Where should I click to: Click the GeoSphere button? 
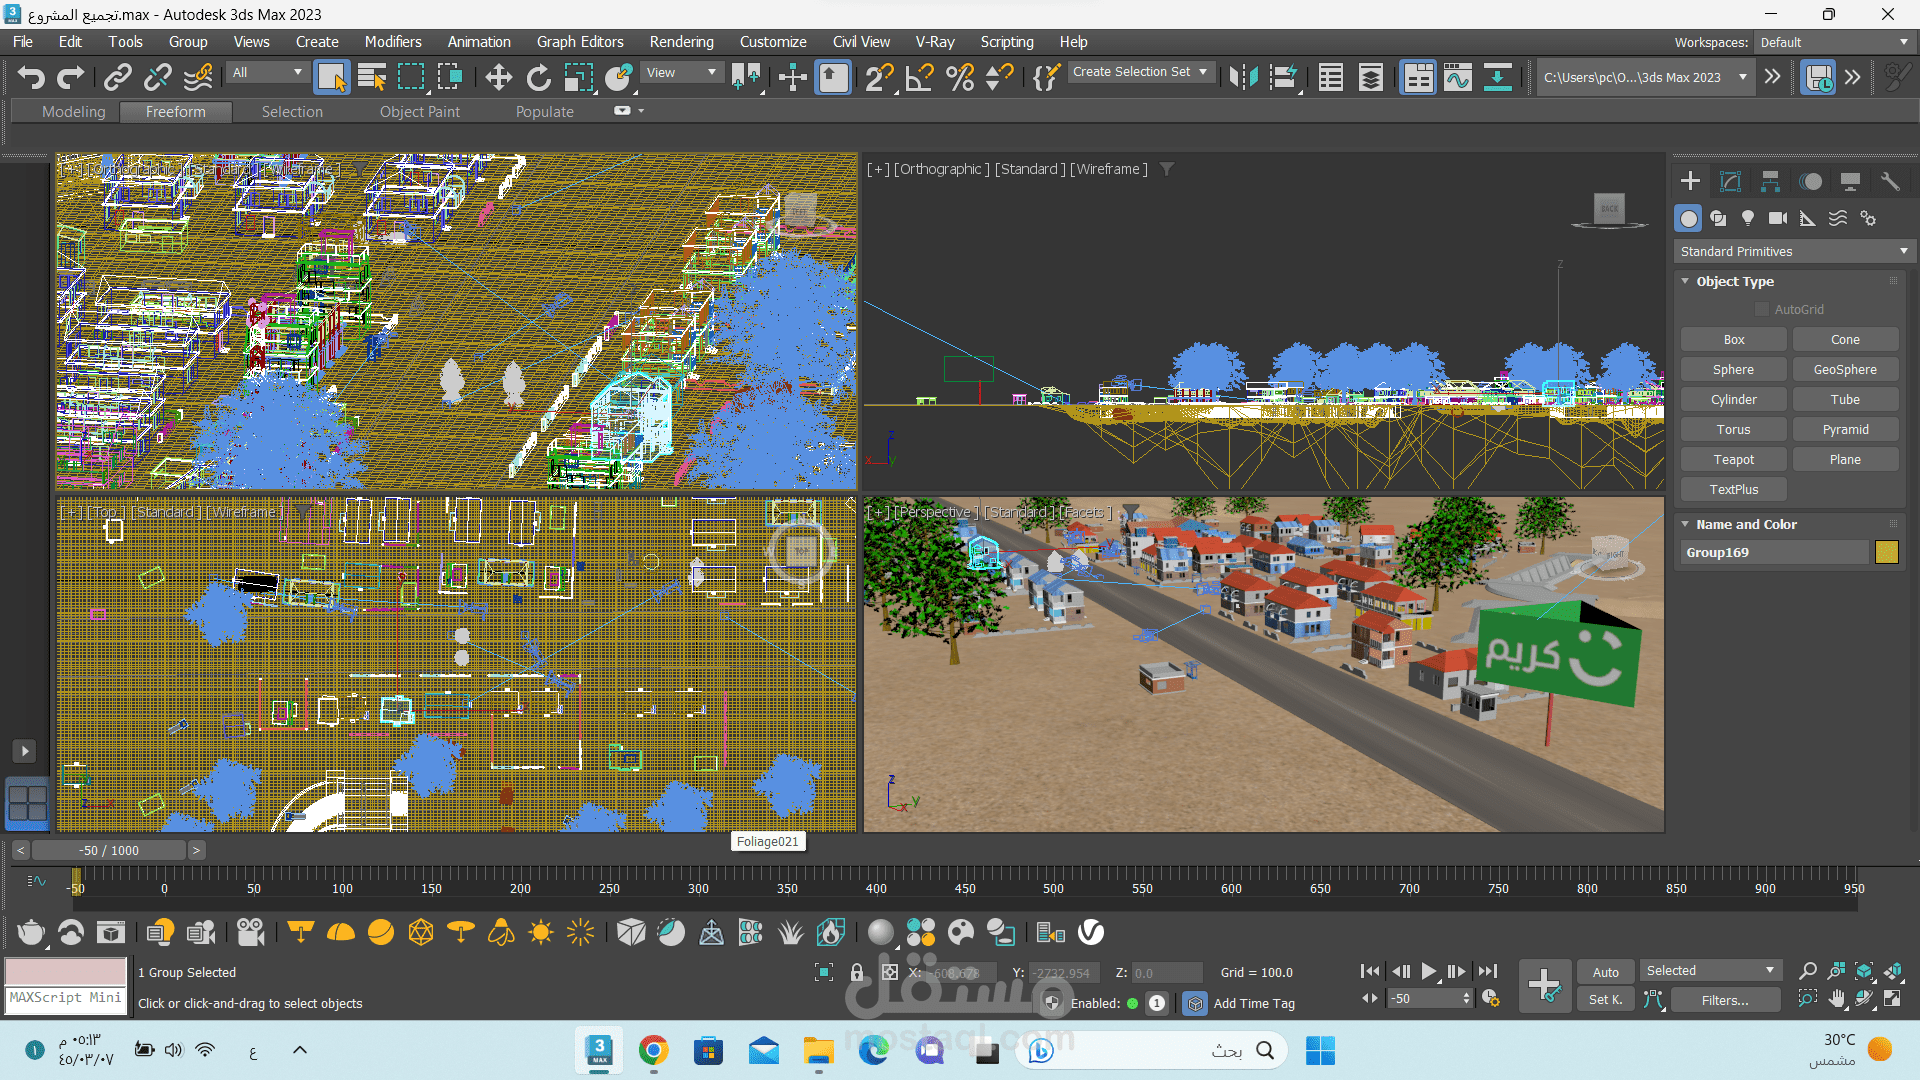tap(1845, 370)
